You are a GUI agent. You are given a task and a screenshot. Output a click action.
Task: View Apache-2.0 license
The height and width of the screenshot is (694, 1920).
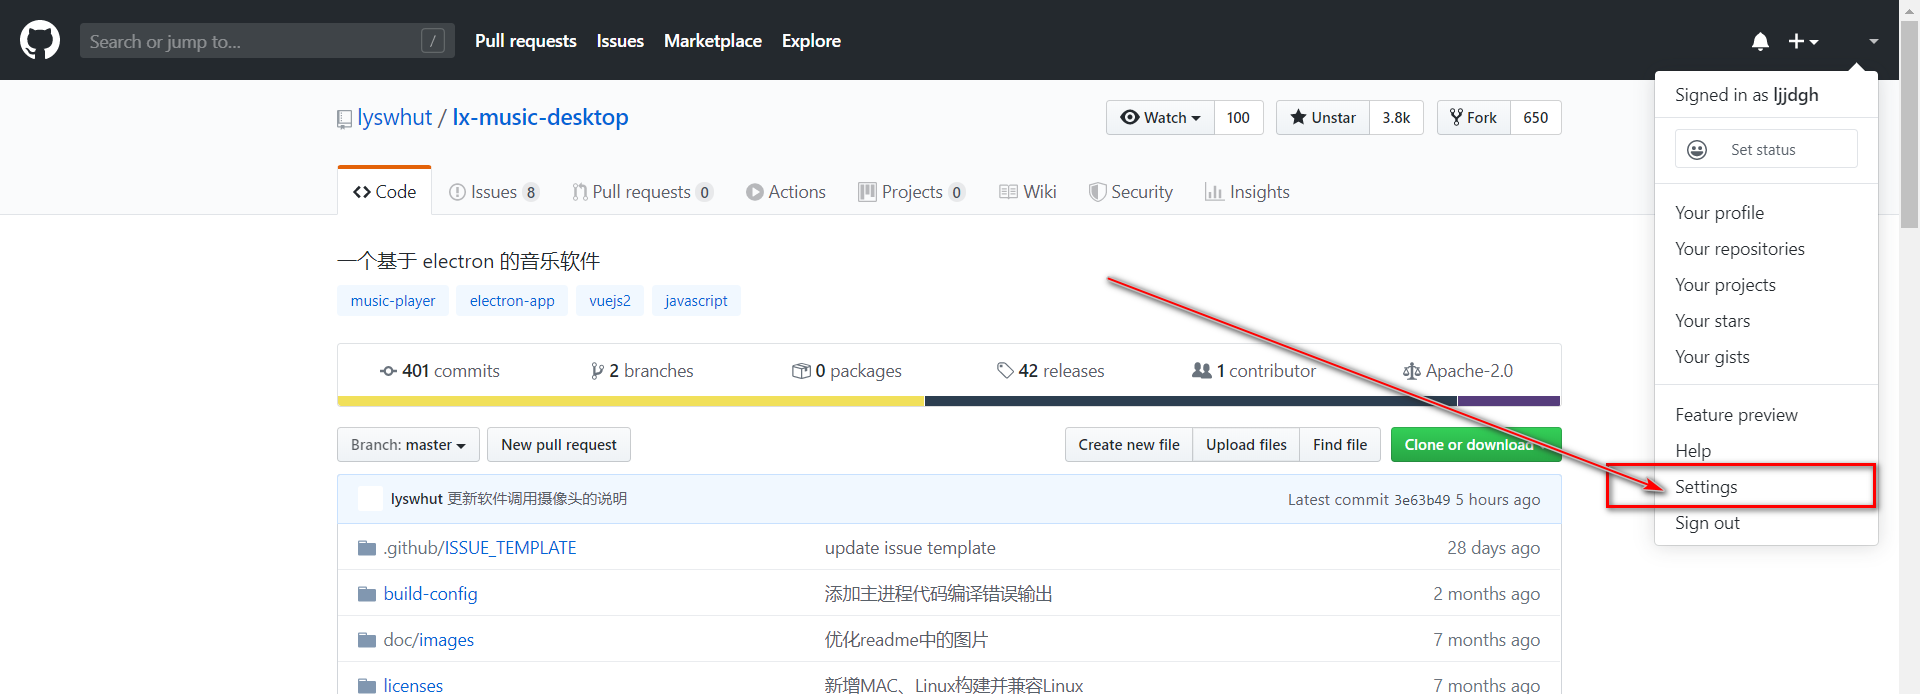tap(1458, 371)
